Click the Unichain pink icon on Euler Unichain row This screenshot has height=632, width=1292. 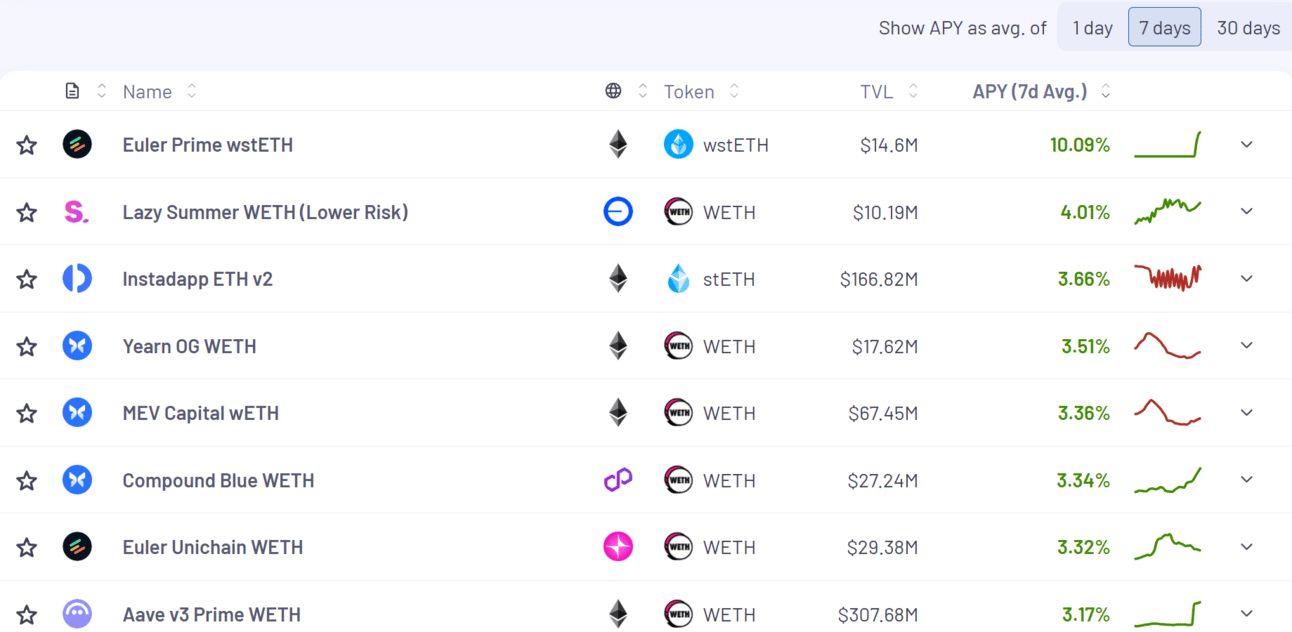[x=618, y=547]
